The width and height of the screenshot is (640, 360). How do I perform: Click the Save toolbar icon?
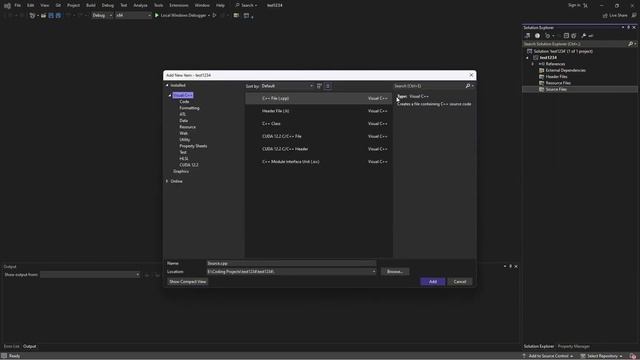(x=51, y=16)
